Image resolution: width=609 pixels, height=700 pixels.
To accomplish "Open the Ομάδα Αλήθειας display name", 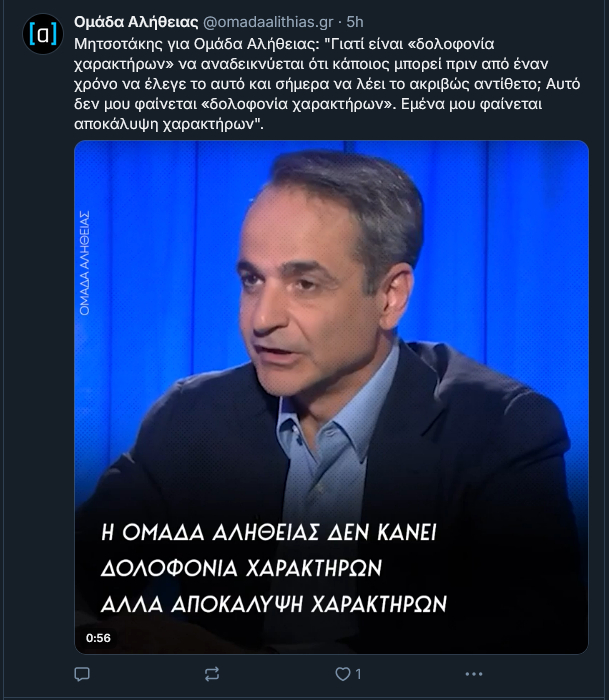I will point(136,22).
